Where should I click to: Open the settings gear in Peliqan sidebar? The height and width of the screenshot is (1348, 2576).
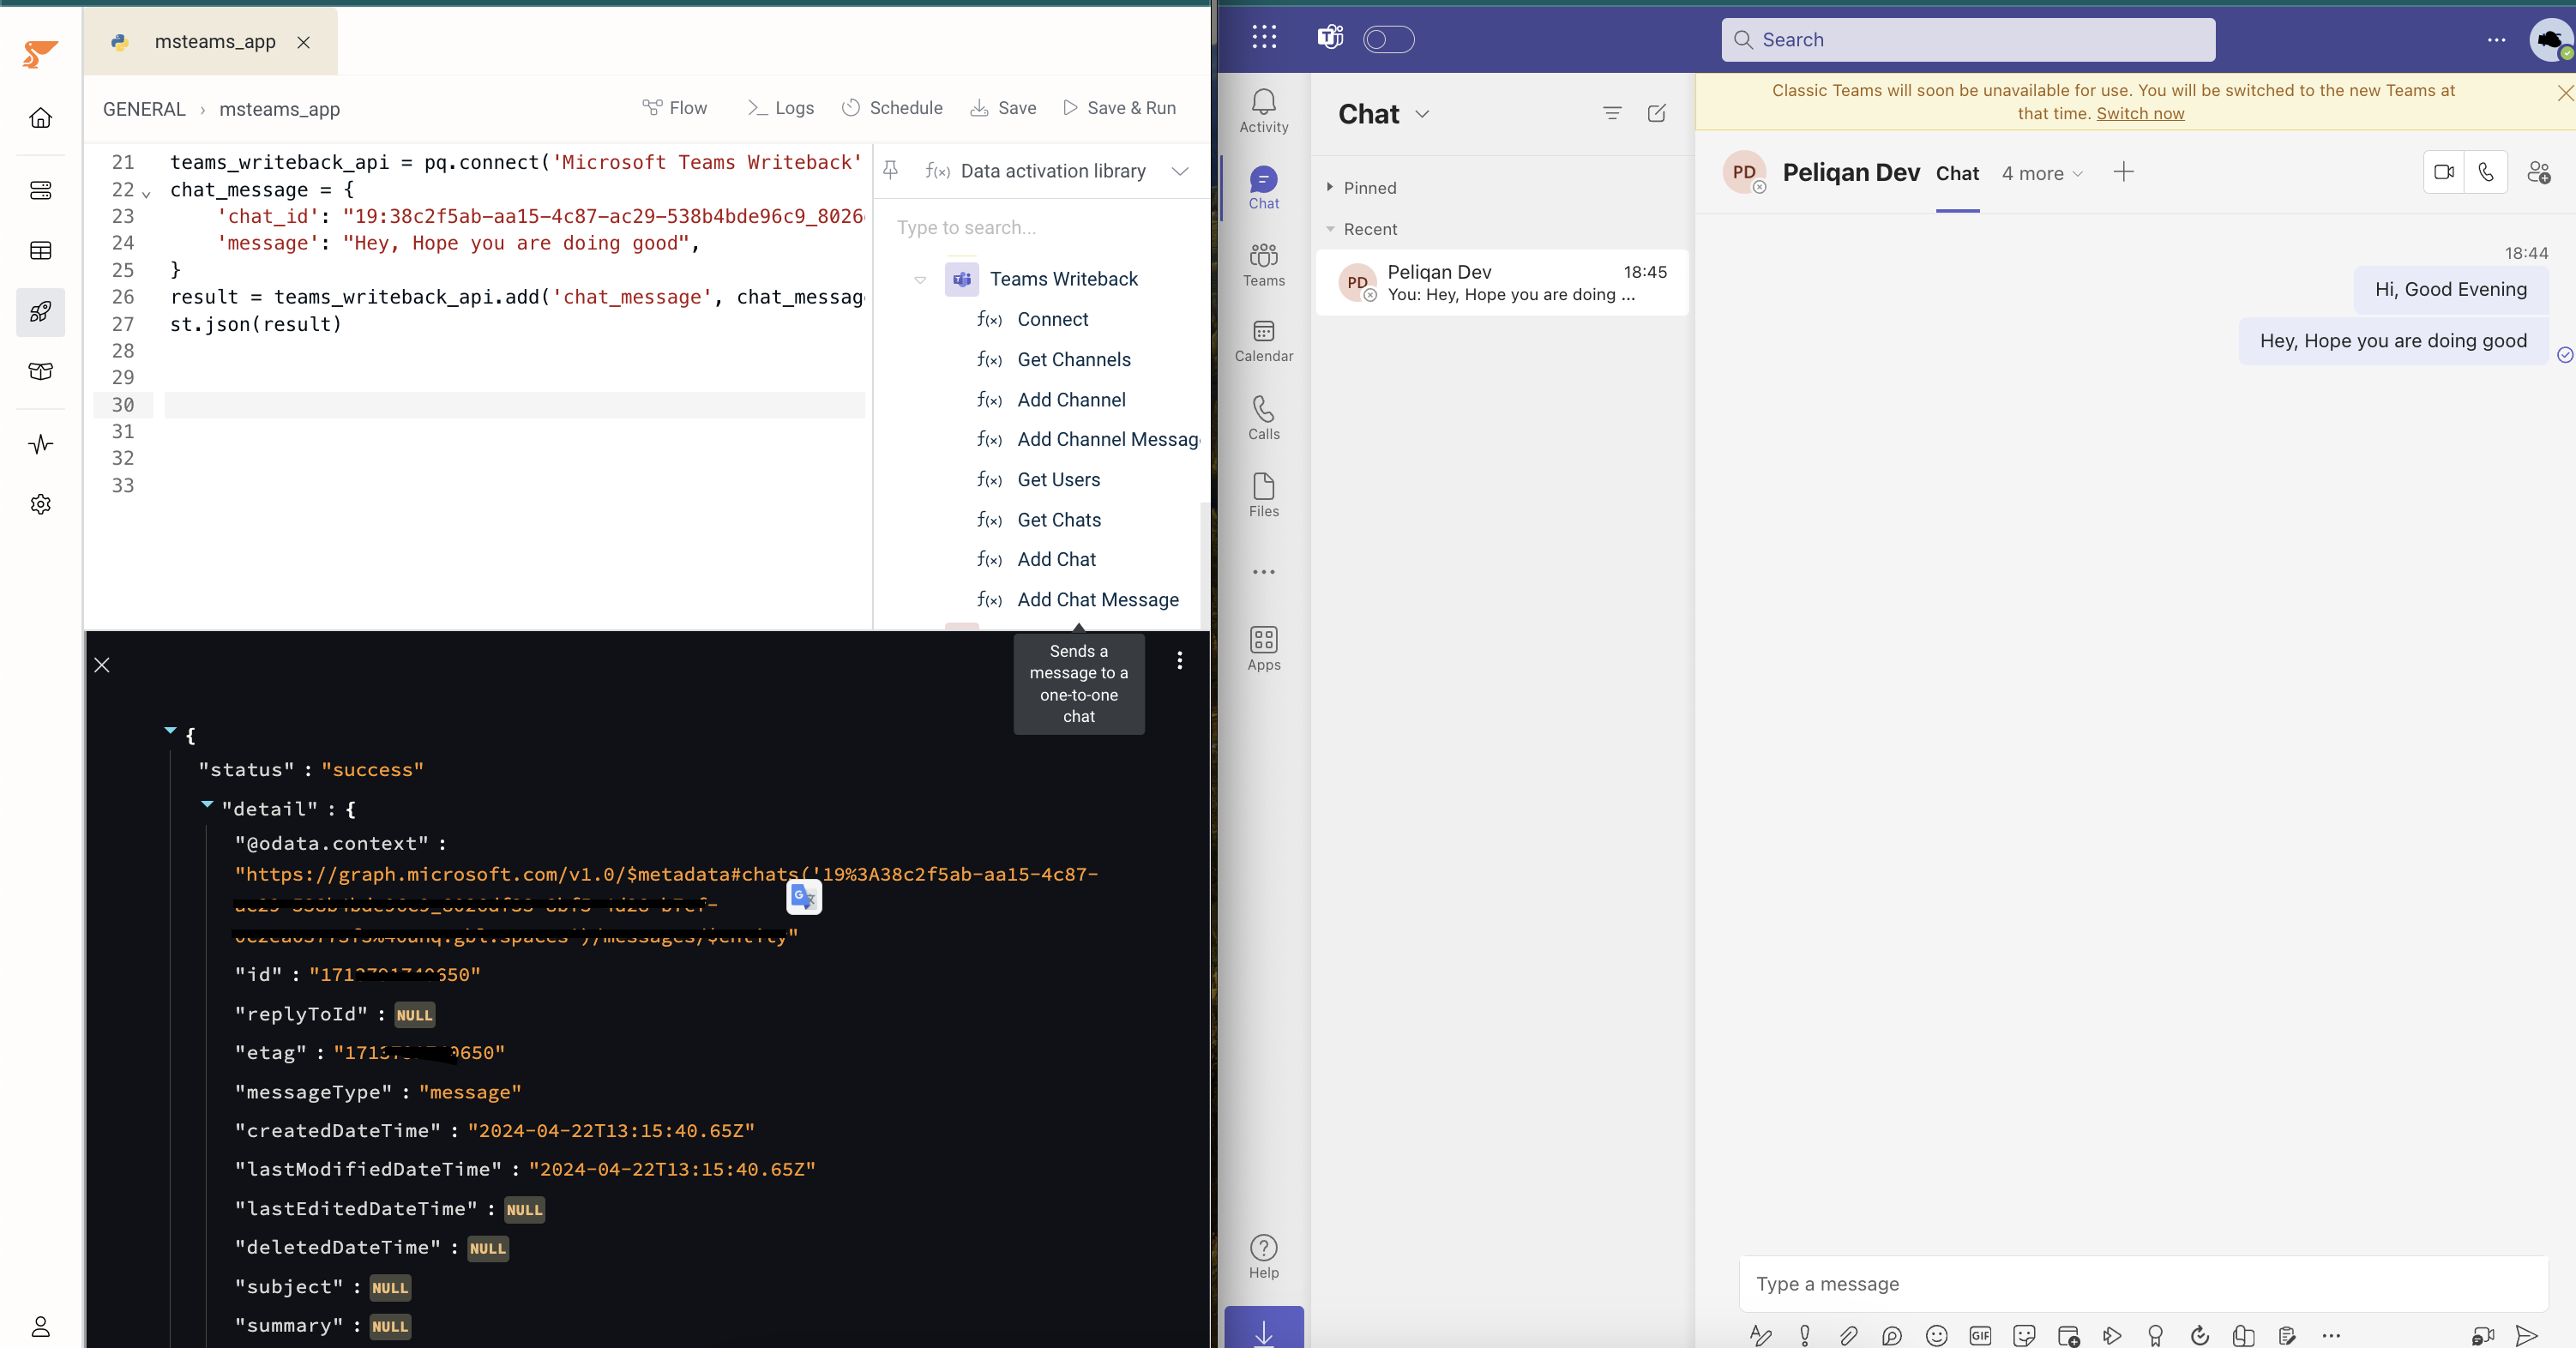coord(40,504)
